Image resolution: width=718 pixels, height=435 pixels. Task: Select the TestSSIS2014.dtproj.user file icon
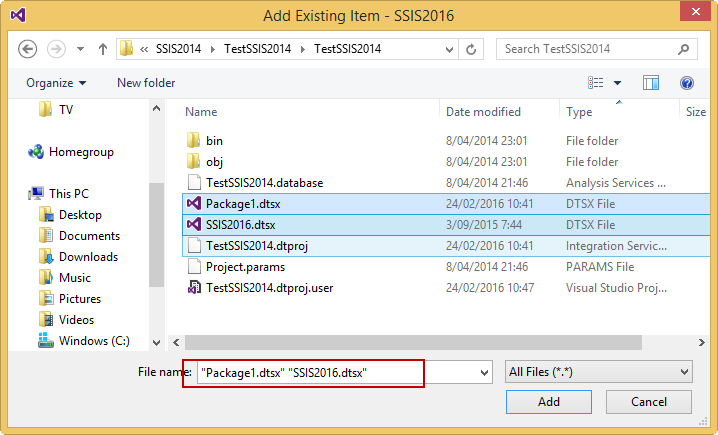(195, 288)
